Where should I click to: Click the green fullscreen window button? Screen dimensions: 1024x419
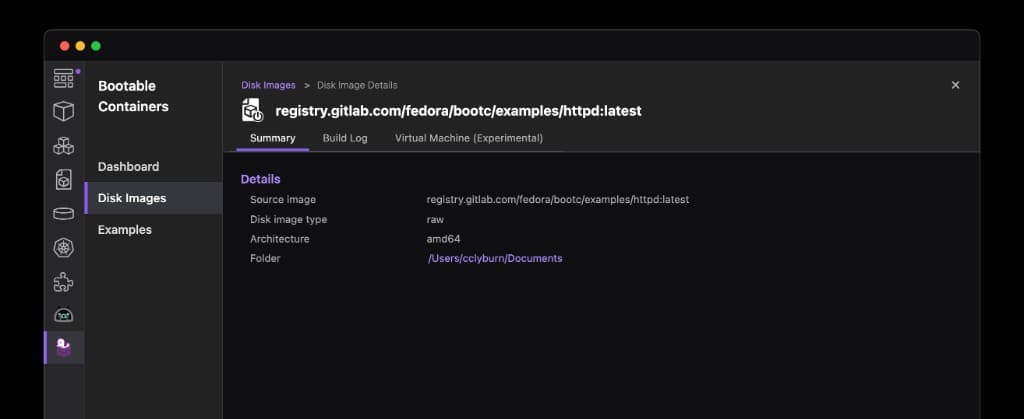tap(96, 46)
